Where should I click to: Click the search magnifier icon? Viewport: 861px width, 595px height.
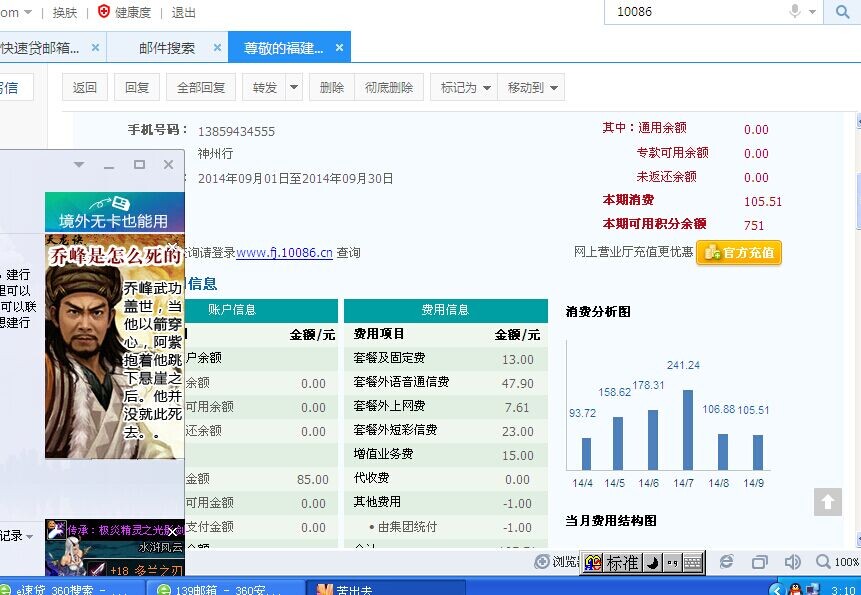click(x=837, y=12)
